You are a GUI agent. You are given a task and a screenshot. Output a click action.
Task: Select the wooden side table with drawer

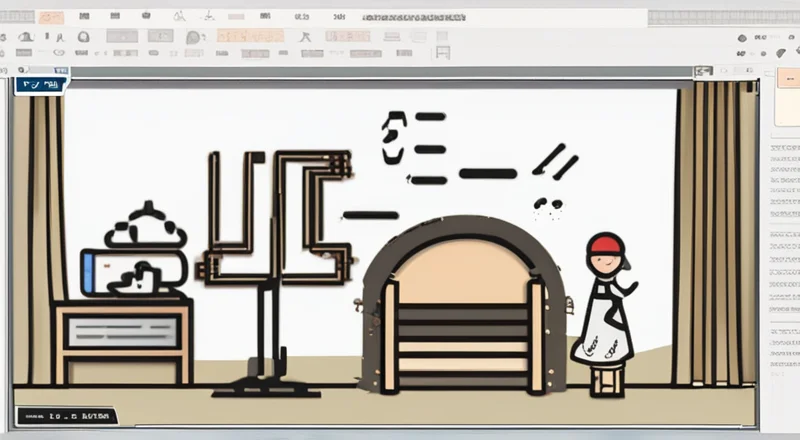coord(124,340)
